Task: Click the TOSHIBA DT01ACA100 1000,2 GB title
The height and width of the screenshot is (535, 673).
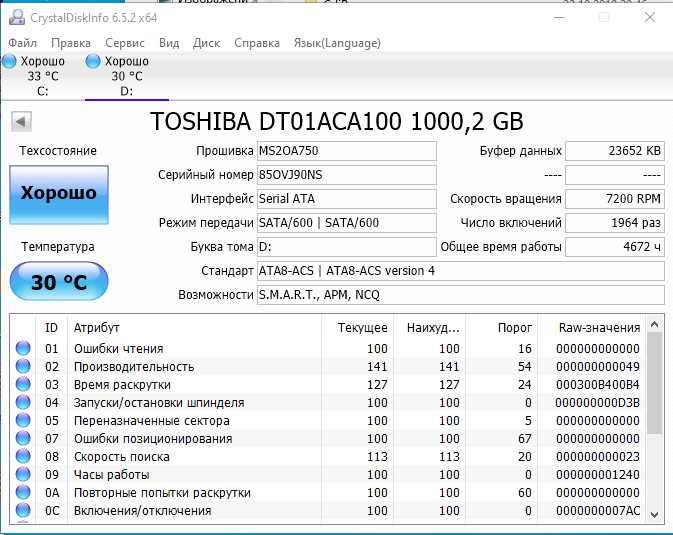Action: click(x=336, y=122)
